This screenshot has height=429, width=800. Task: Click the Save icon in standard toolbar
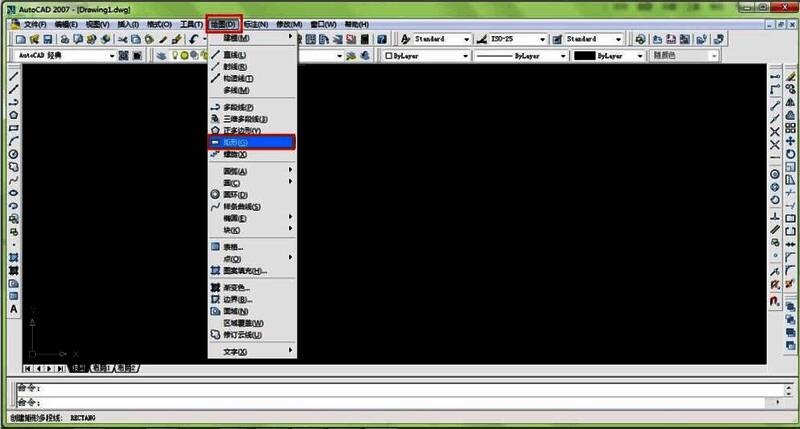click(48, 39)
